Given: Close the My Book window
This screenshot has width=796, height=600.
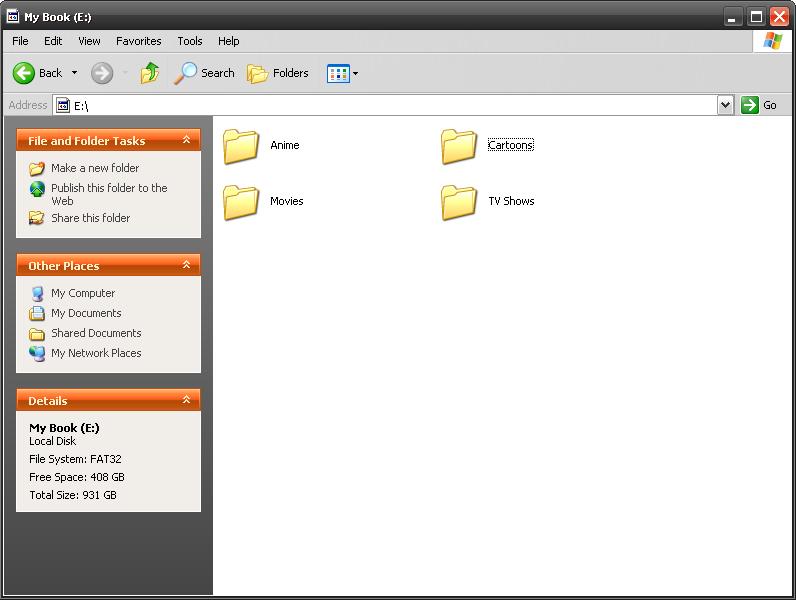Looking at the screenshot, I should click(779, 17).
